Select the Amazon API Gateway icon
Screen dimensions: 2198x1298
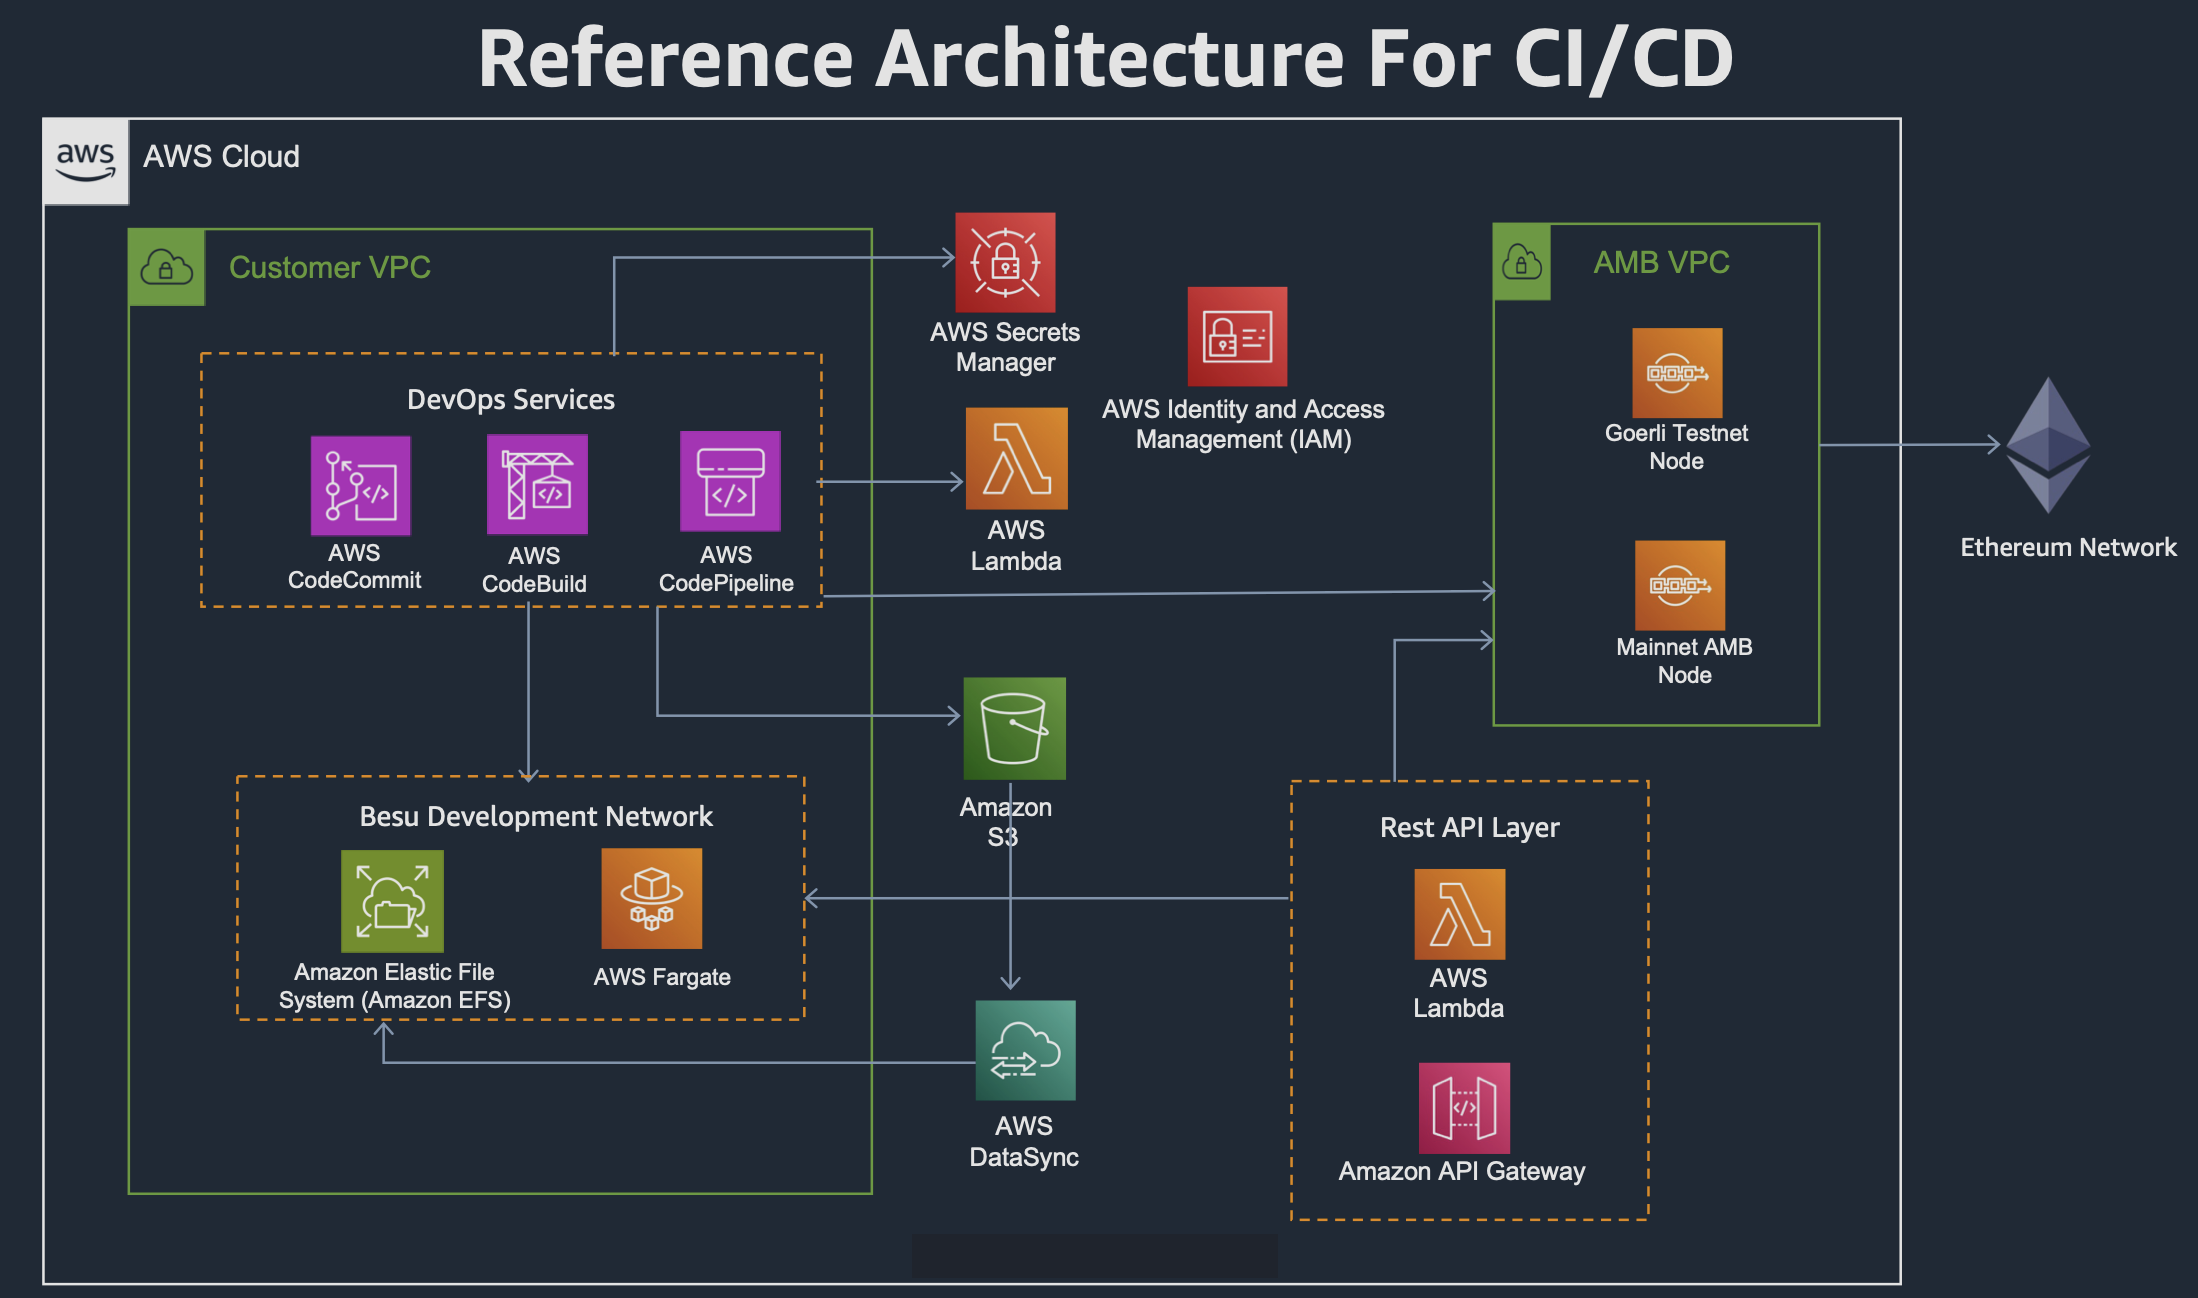[1464, 1108]
